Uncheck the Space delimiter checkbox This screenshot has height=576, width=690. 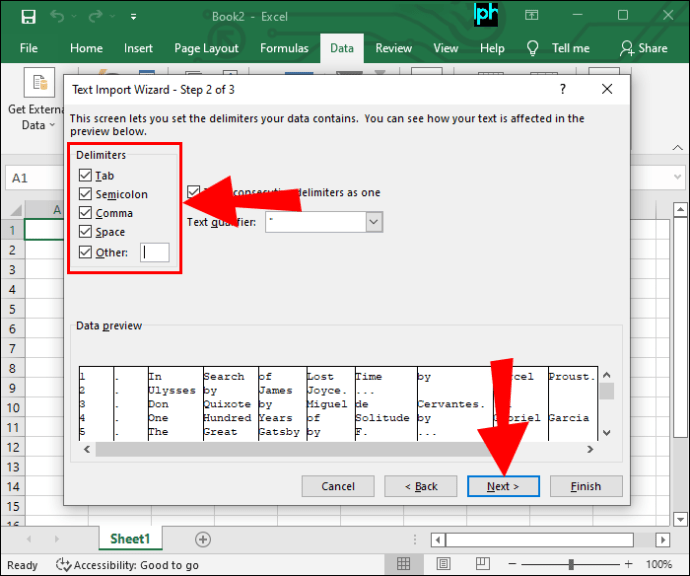click(85, 231)
